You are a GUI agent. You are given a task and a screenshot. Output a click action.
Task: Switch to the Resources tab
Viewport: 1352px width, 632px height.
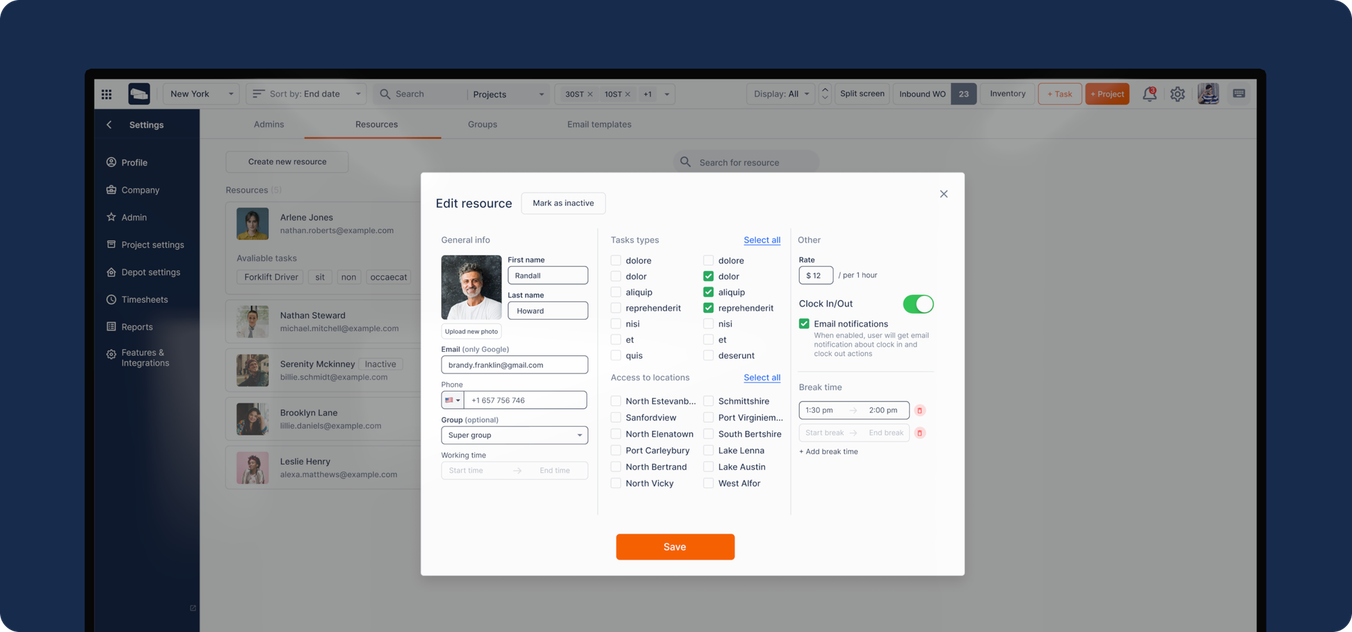tap(376, 124)
